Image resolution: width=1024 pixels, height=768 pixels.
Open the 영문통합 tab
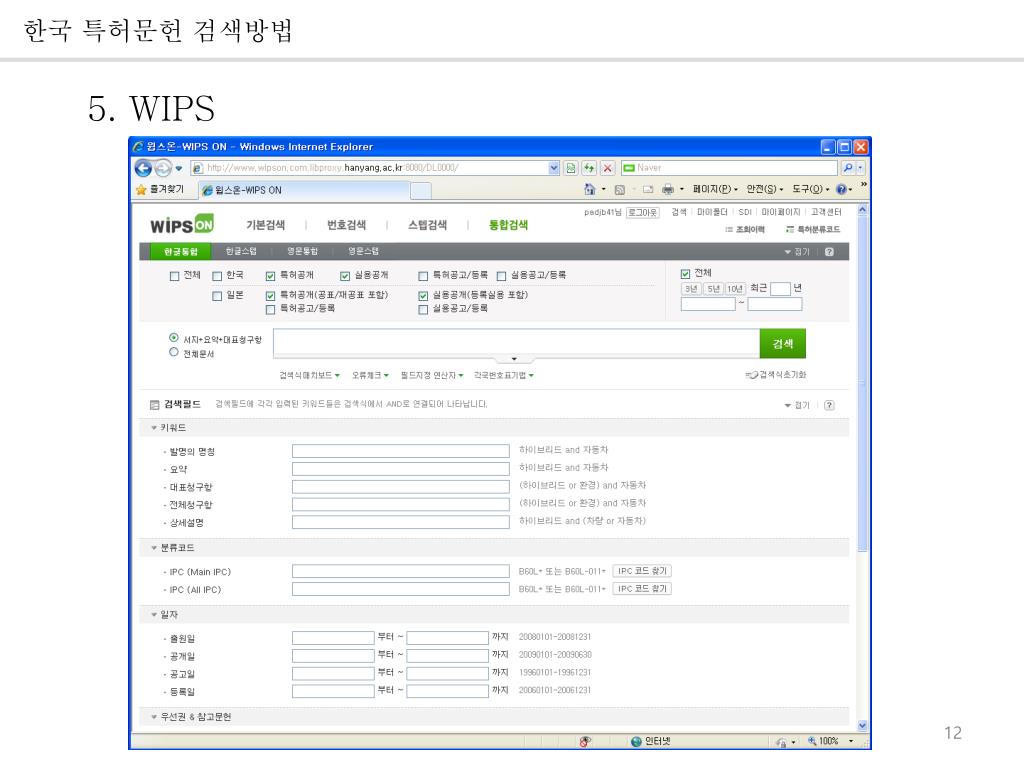(x=302, y=251)
